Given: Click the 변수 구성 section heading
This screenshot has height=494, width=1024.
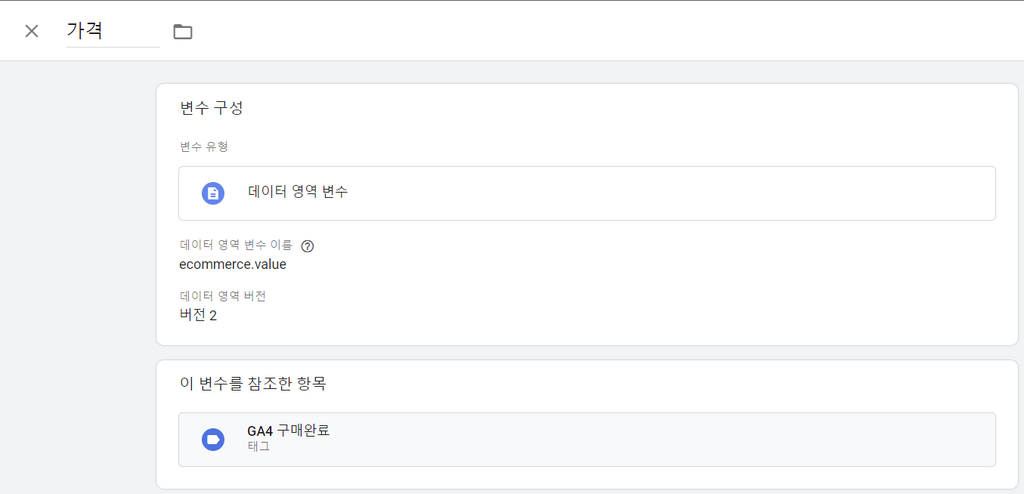Looking at the screenshot, I should click(212, 108).
